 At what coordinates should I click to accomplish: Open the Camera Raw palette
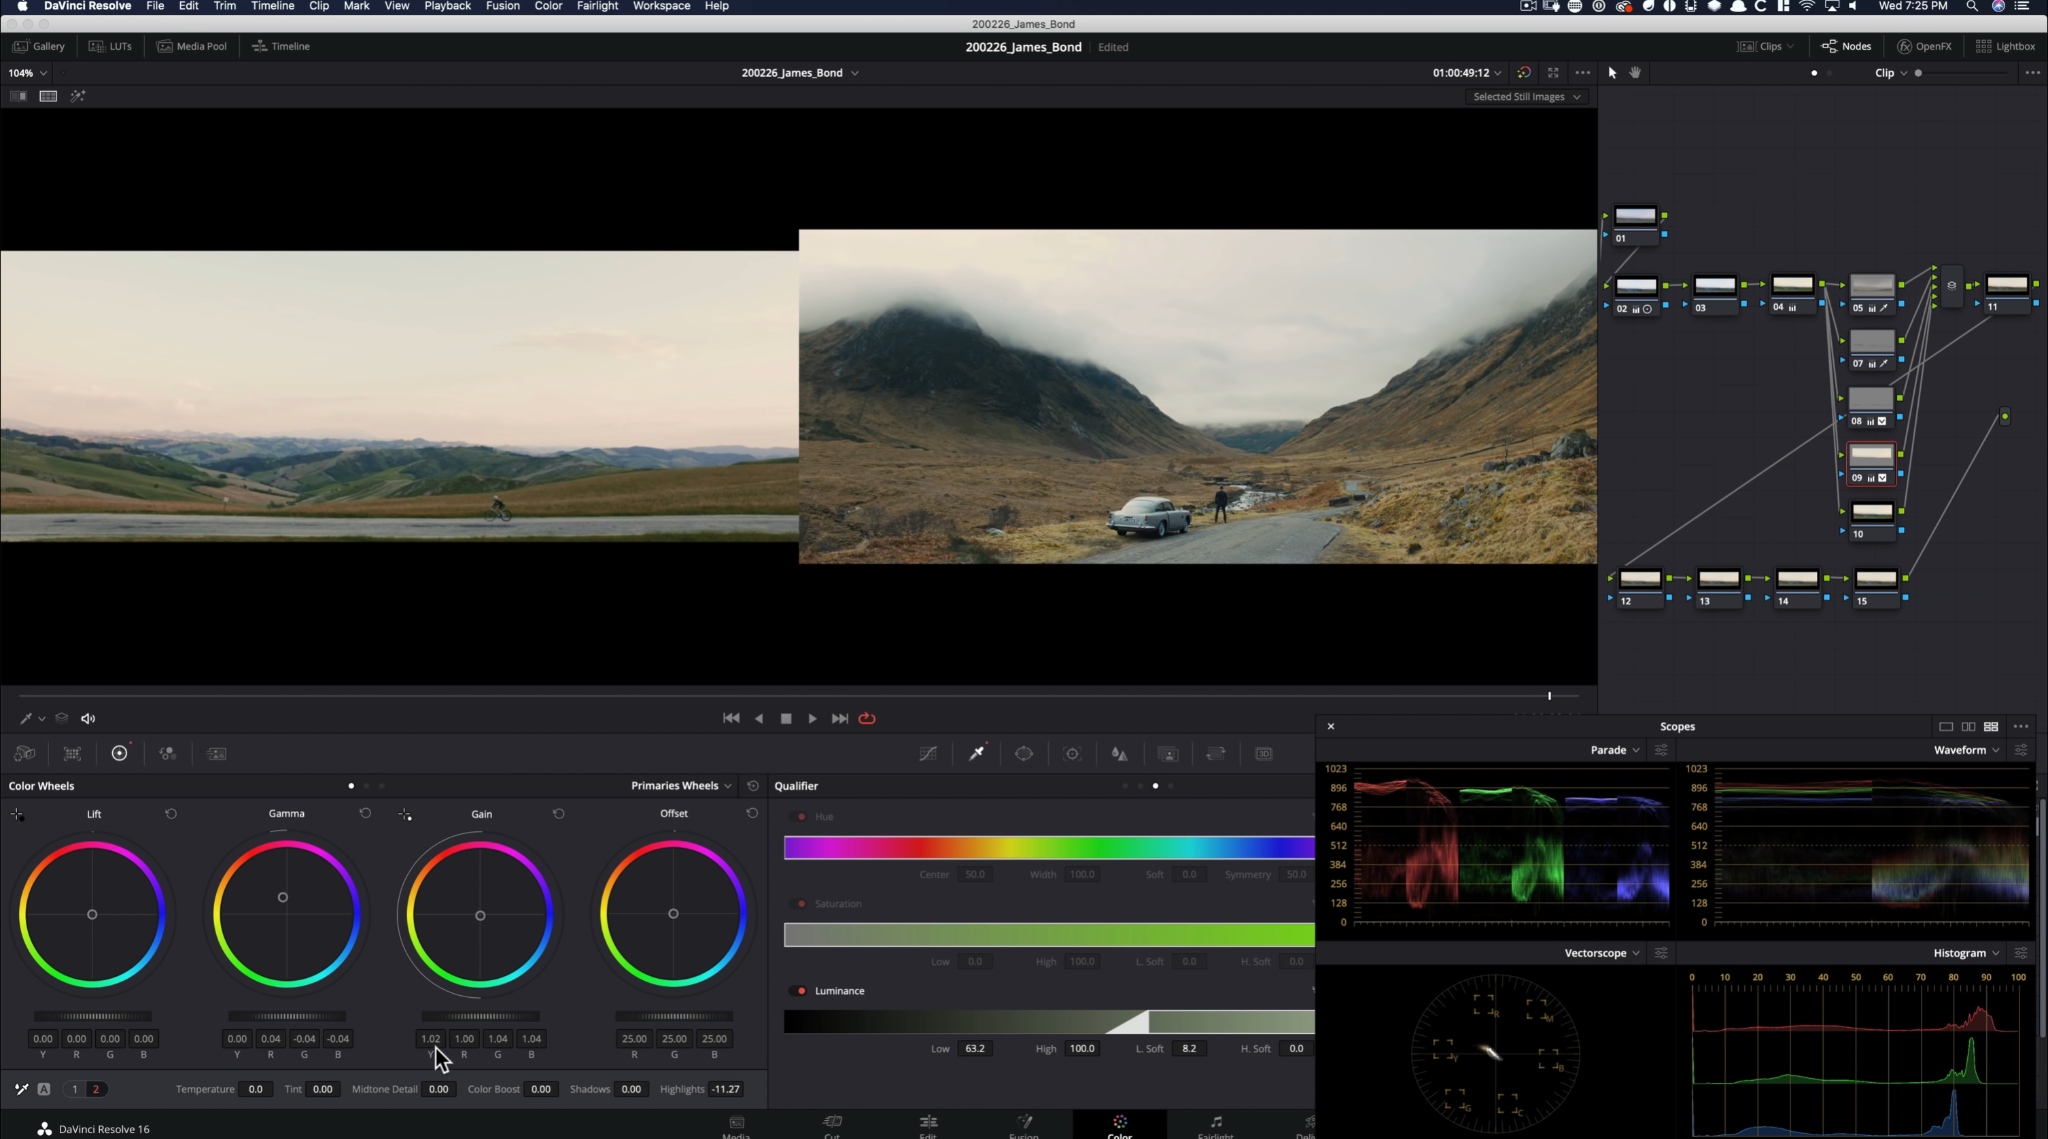pos(24,754)
